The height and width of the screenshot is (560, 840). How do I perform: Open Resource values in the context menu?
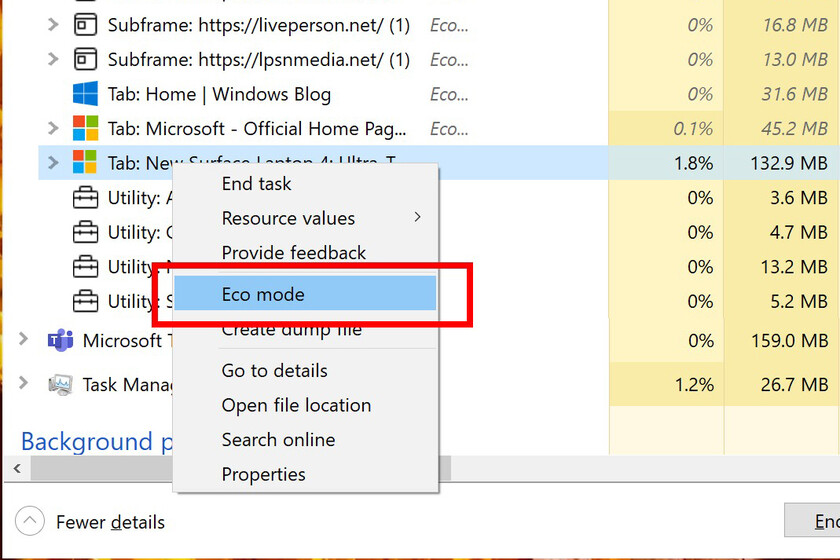coord(305,218)
